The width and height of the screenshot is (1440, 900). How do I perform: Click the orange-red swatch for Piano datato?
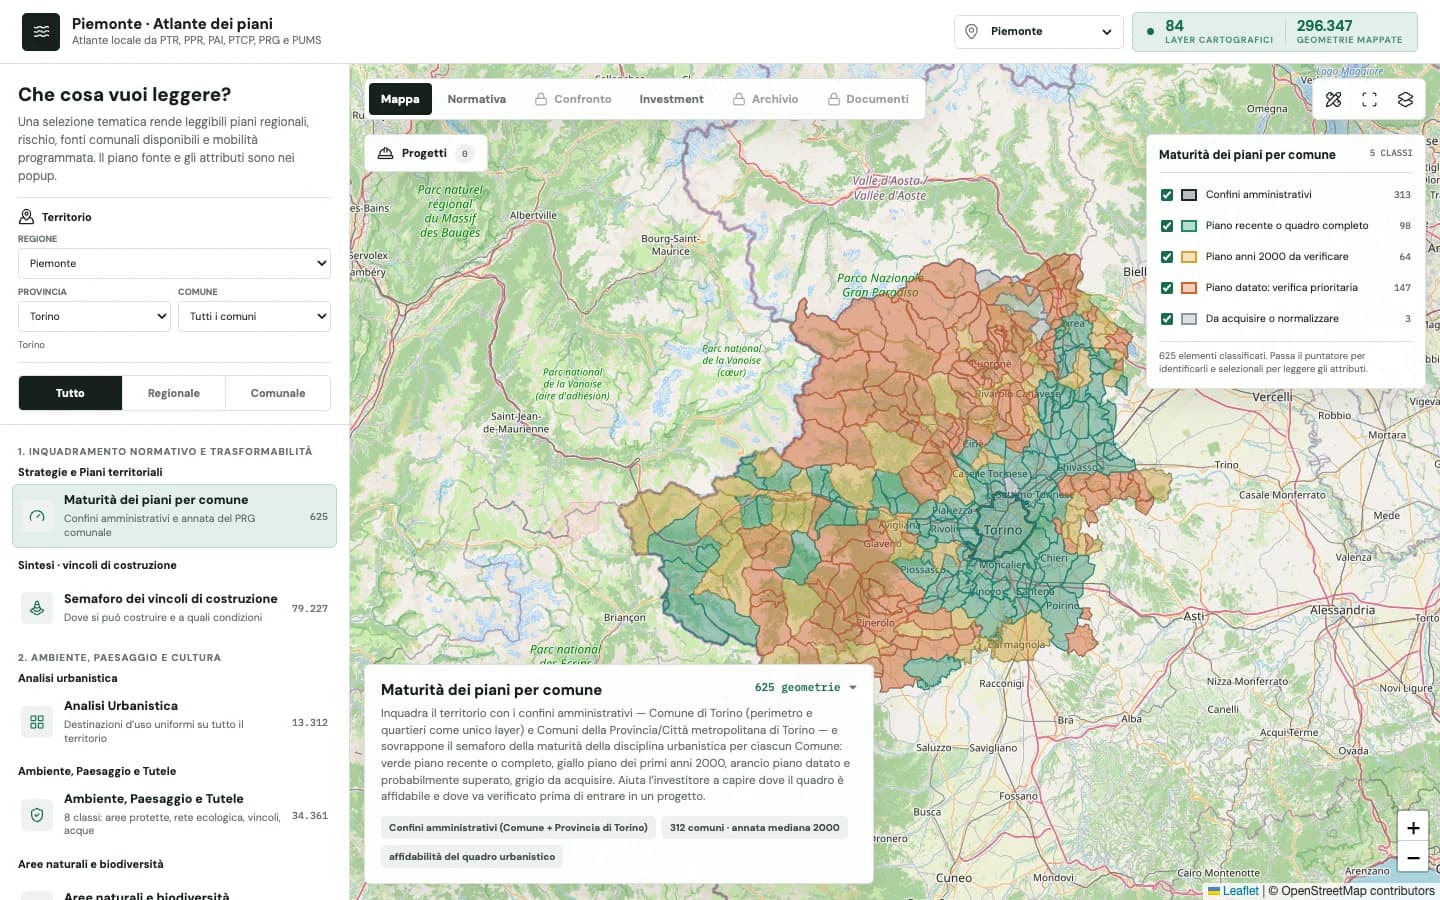pos(1189,288)
